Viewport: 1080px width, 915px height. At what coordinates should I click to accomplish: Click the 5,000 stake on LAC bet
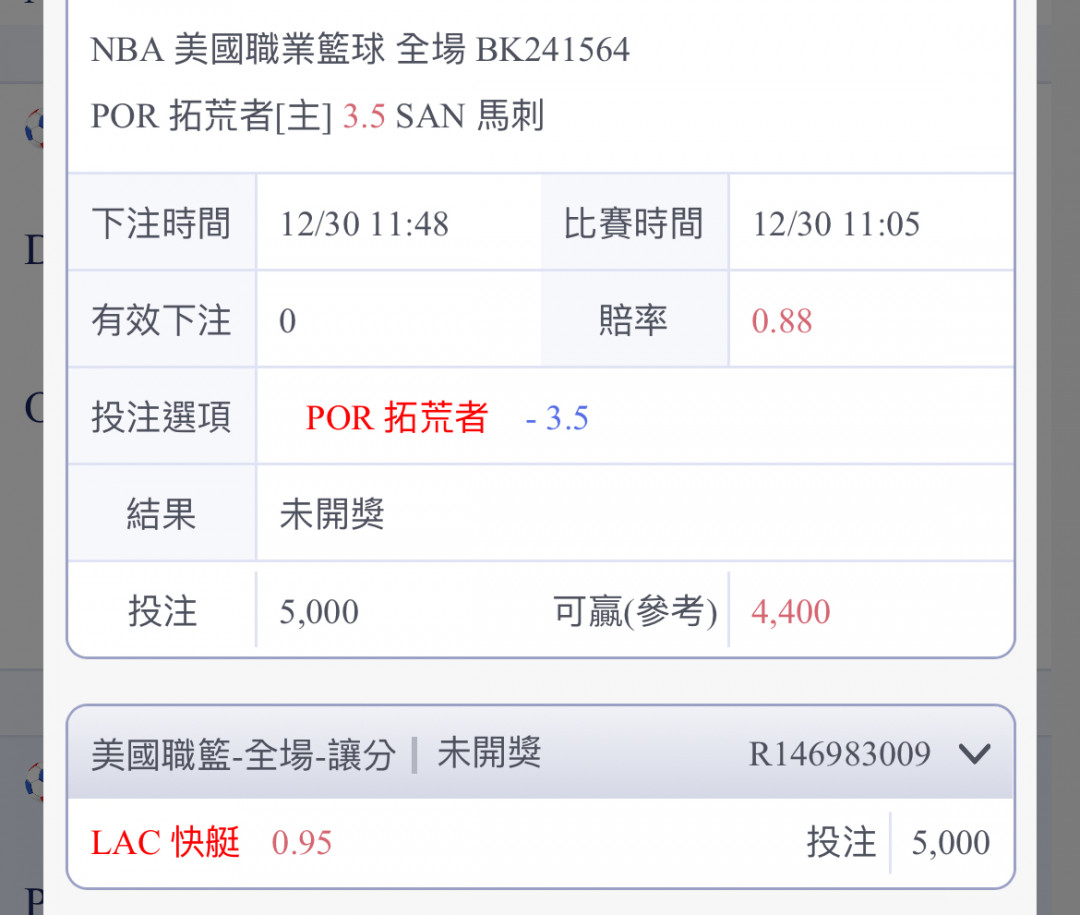tap(951, 843)
